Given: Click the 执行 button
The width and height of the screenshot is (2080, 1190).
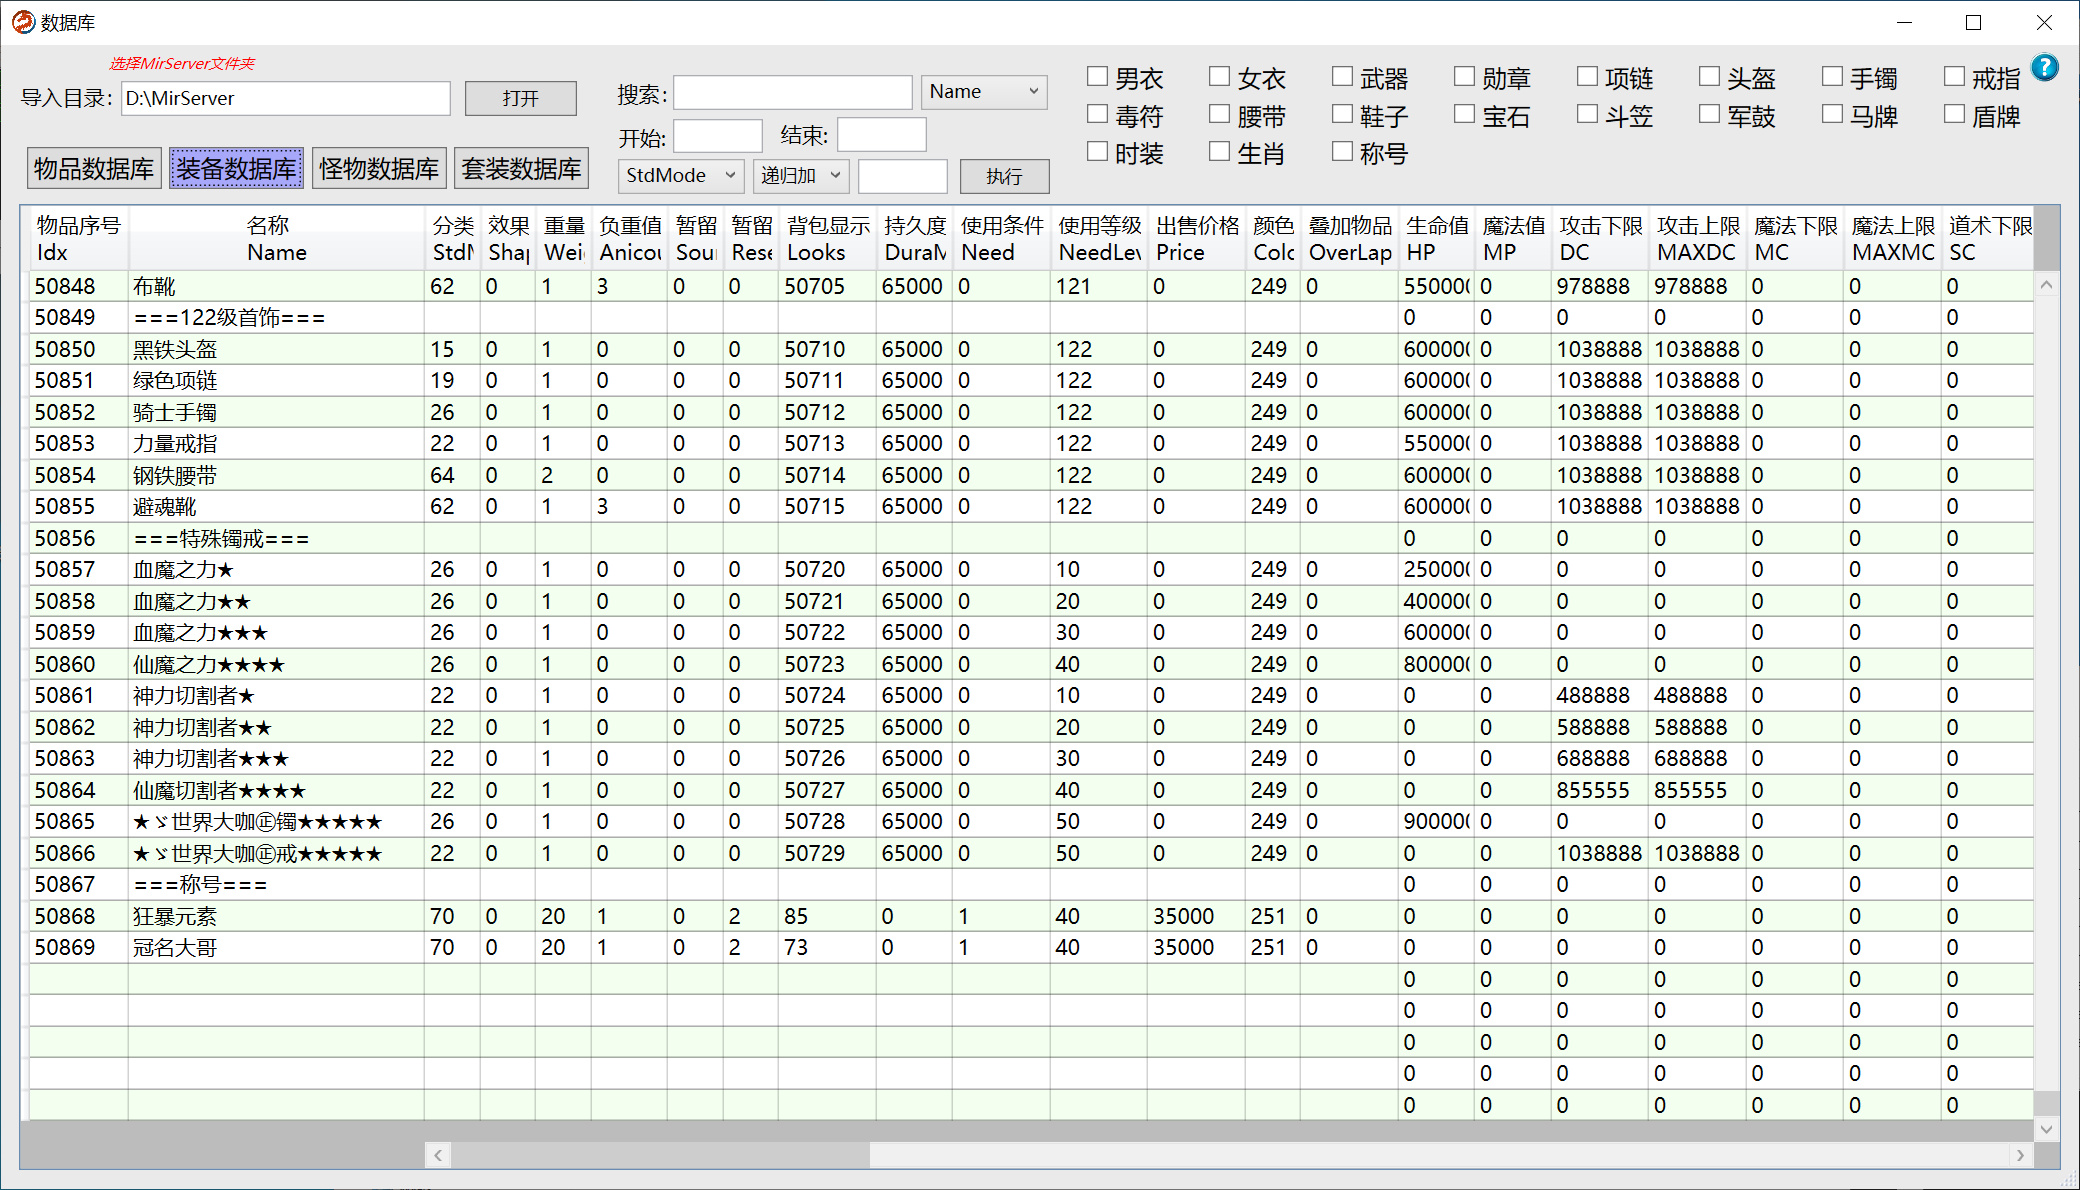Looking at the screenshot, I should 1004,176.
